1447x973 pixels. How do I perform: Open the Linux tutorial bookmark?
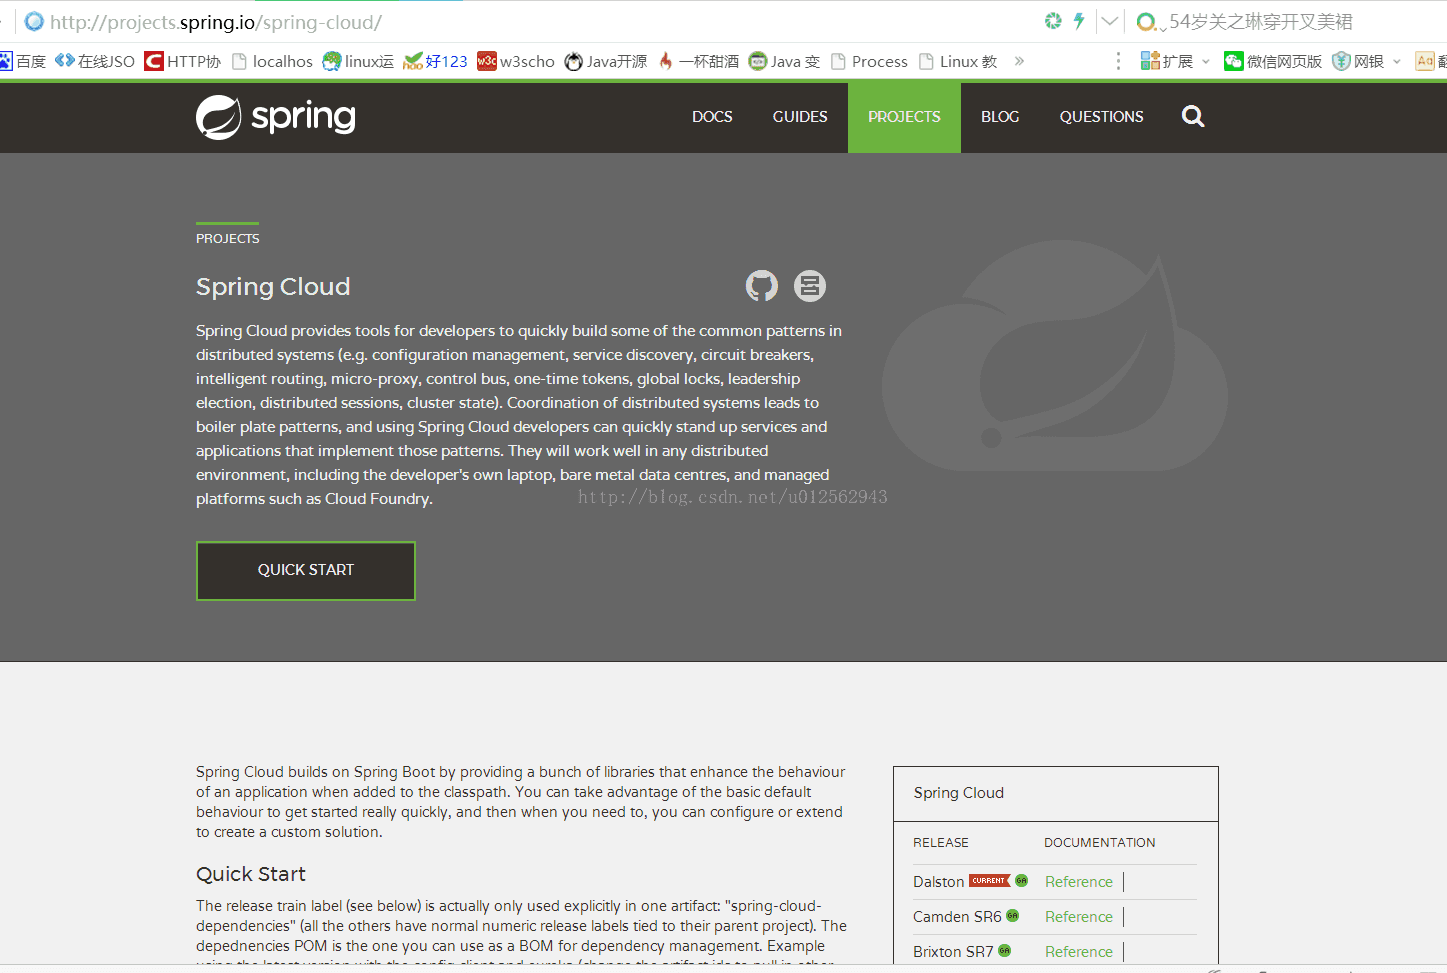pyautogui.click(x=957, y=61)
